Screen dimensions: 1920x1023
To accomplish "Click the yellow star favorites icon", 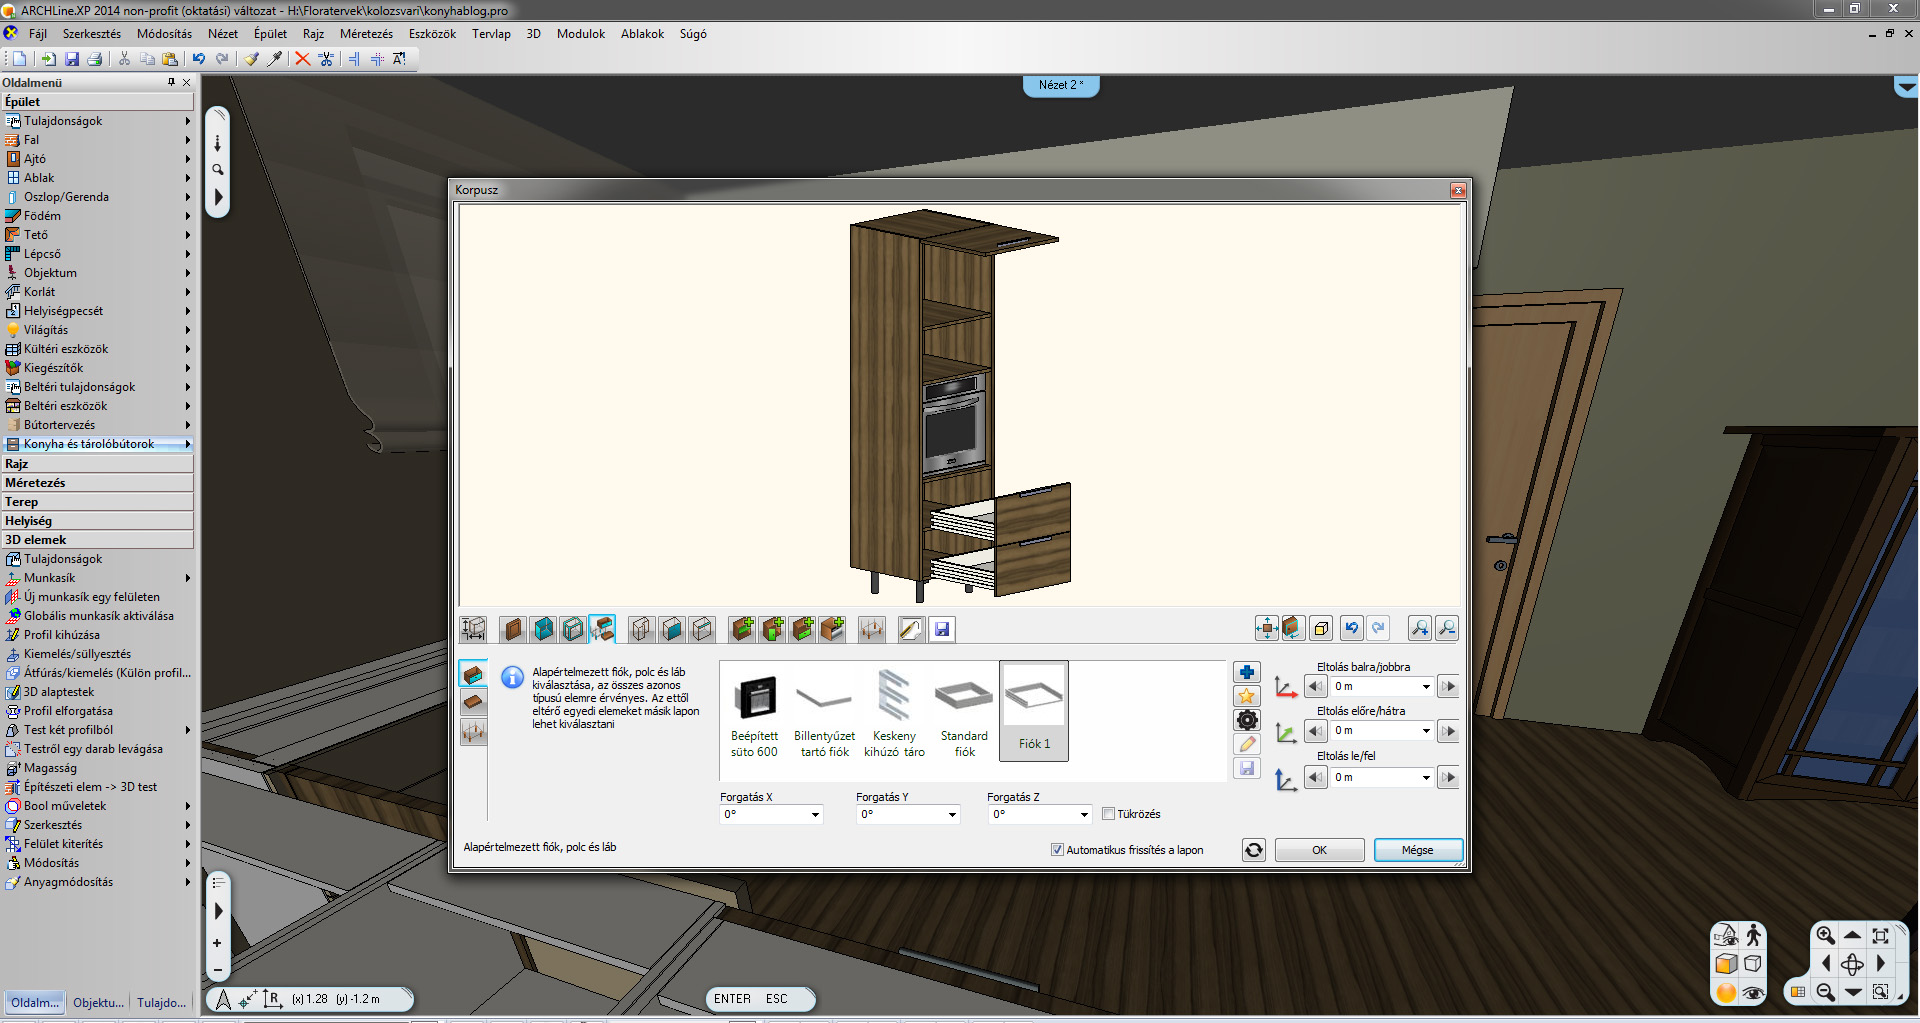I will (x=1247, y=696).
